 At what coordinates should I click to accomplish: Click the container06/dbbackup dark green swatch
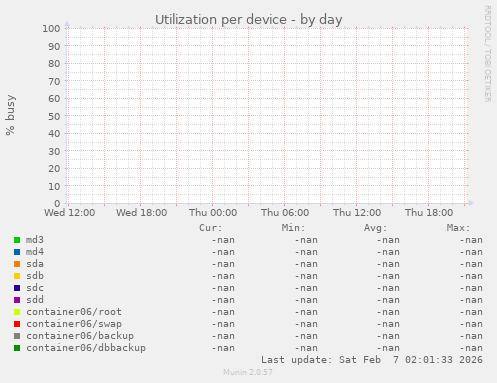[17, 348]
